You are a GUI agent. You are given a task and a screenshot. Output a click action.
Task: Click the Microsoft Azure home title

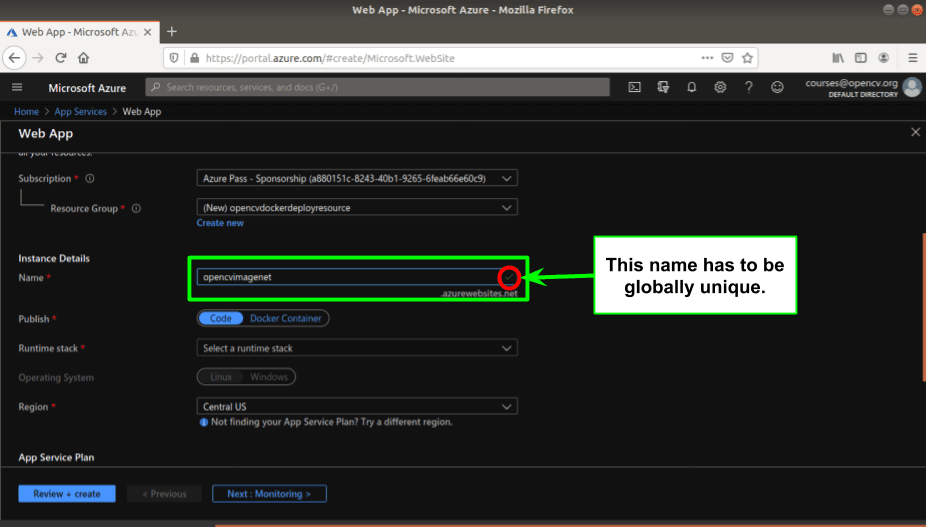pyautogui.click(x=87, y=88)
